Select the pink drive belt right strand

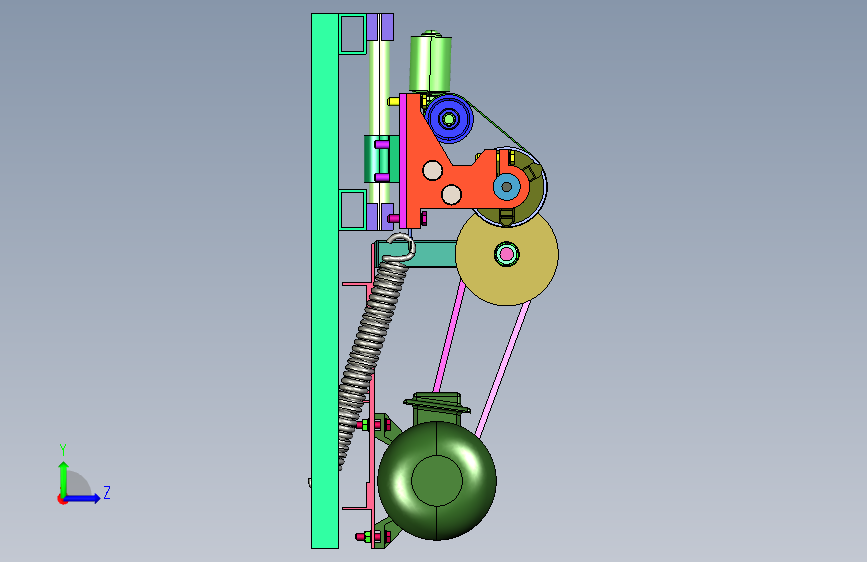point(503,367)
